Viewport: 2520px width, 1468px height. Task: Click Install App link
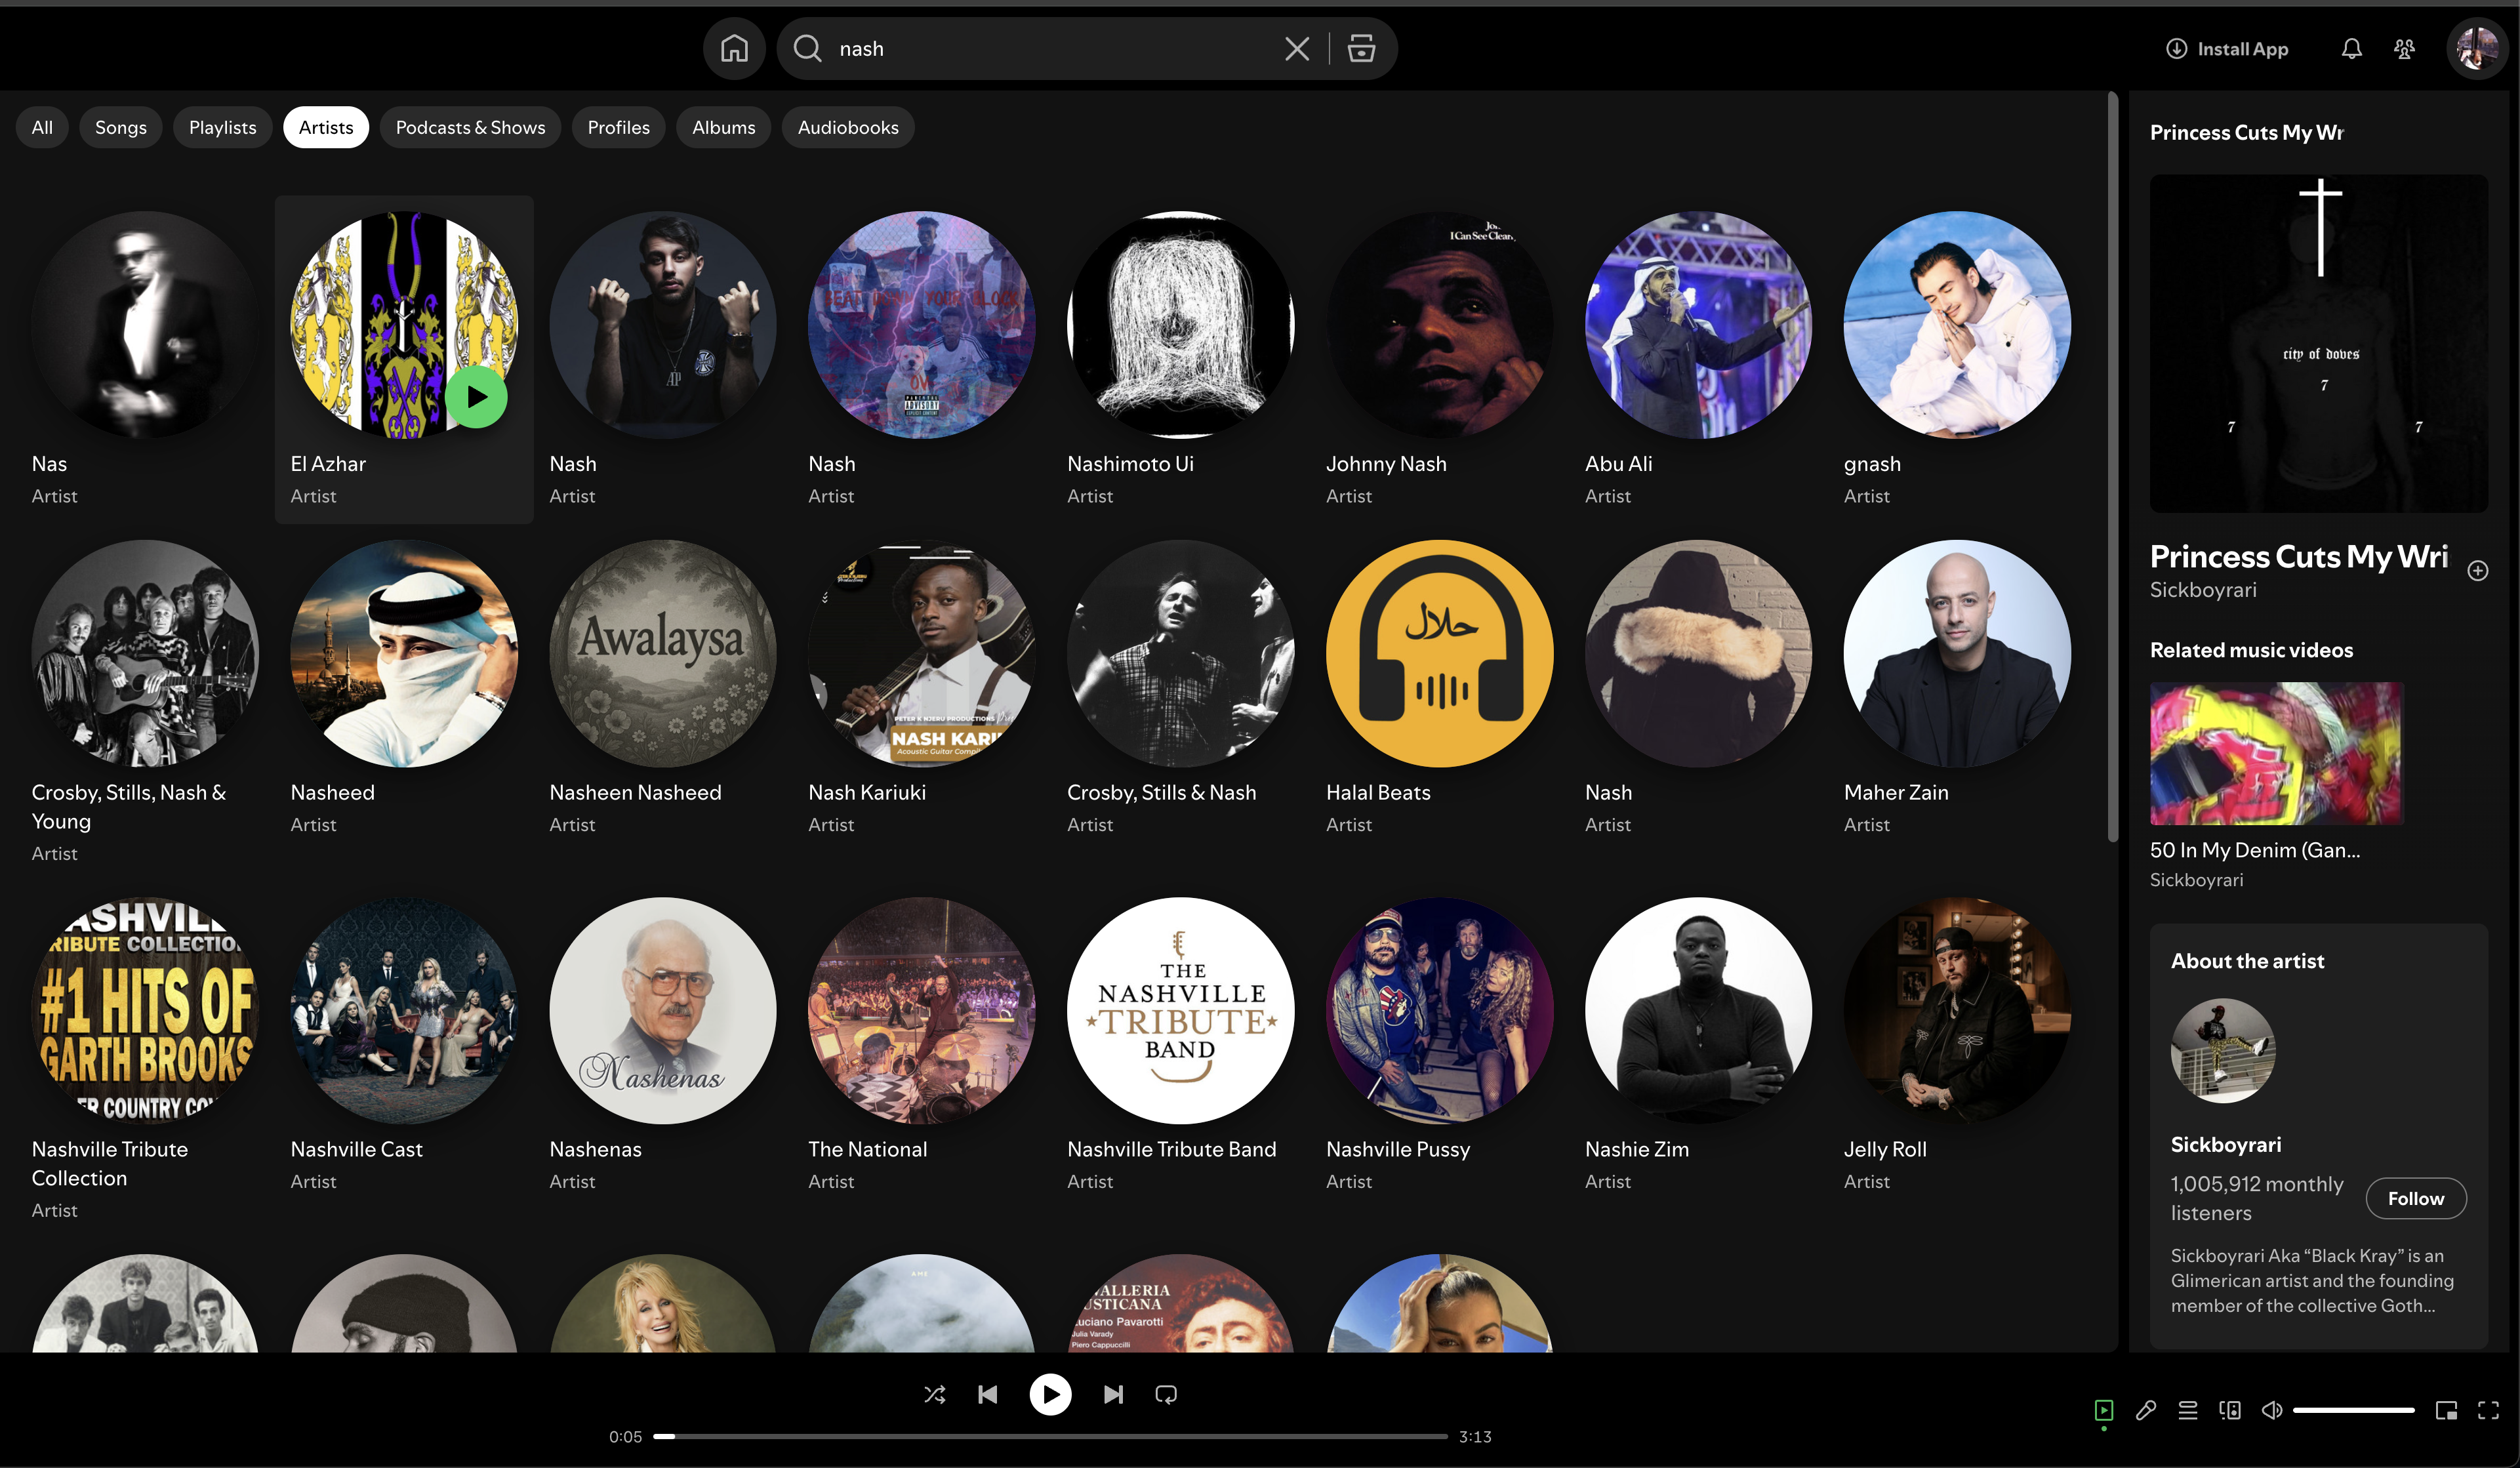(2227, 49)
